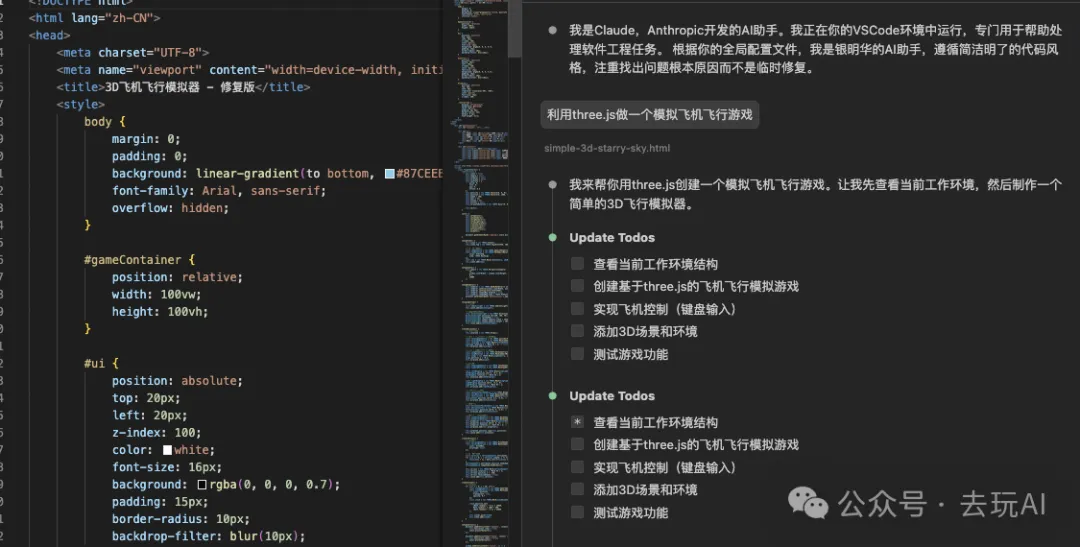This screenshot has width=1080, height=547.
Task: Click the reply text starting 我来帮你用three.js创建
Action: (x=816, y=194)
